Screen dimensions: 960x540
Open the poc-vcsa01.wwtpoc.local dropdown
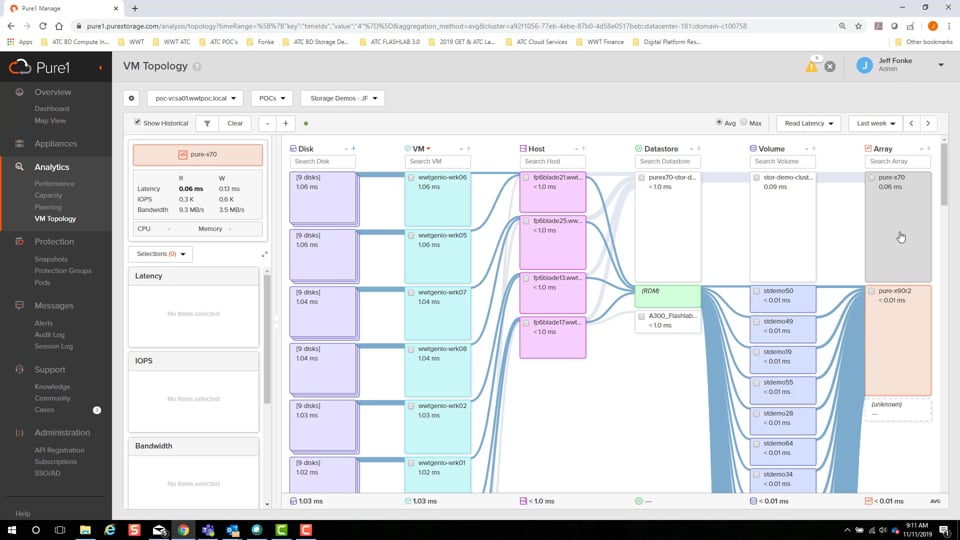coord(195,98)
